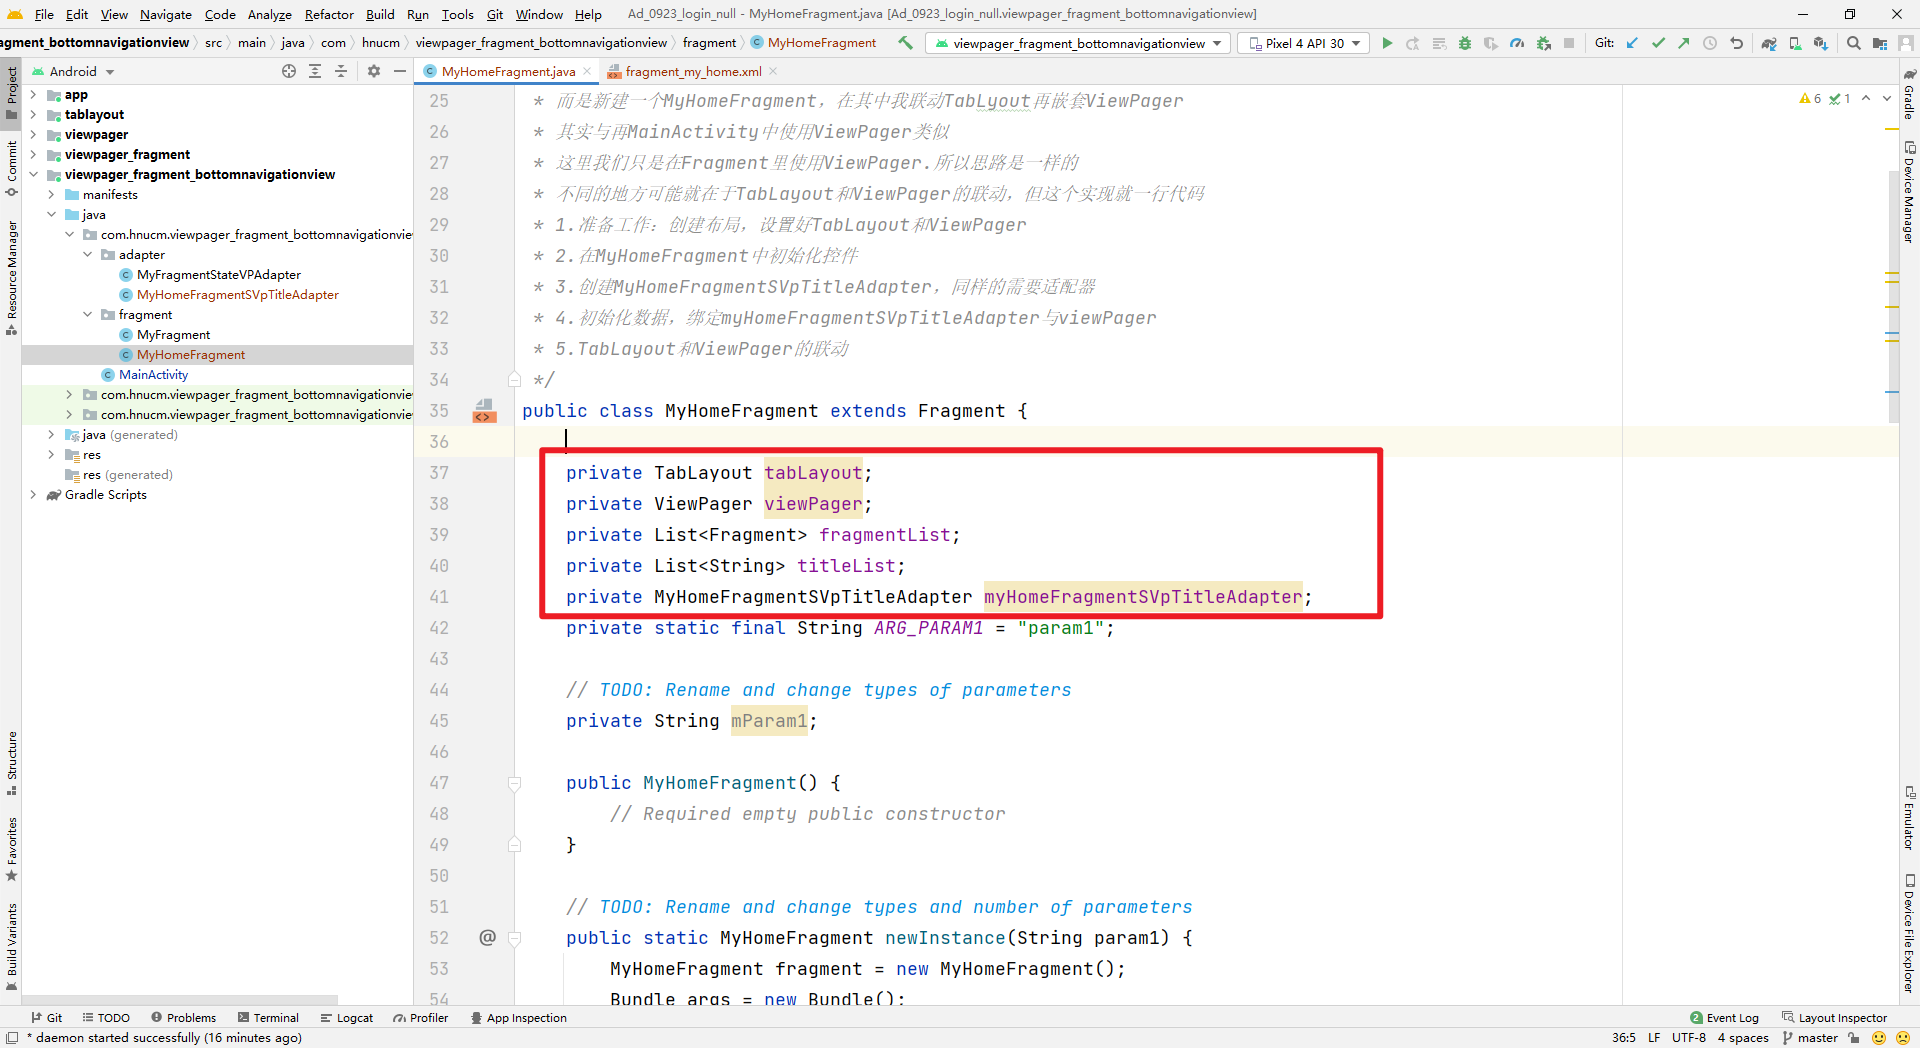The width and height of the screenshot is (1920, 1048).
Task: Close the MyHomeFragment.java tab
Action: [x=588, y=71]
